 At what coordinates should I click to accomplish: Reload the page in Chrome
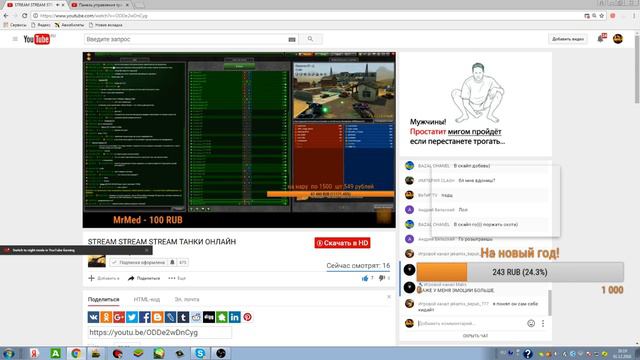coord(24,16)
